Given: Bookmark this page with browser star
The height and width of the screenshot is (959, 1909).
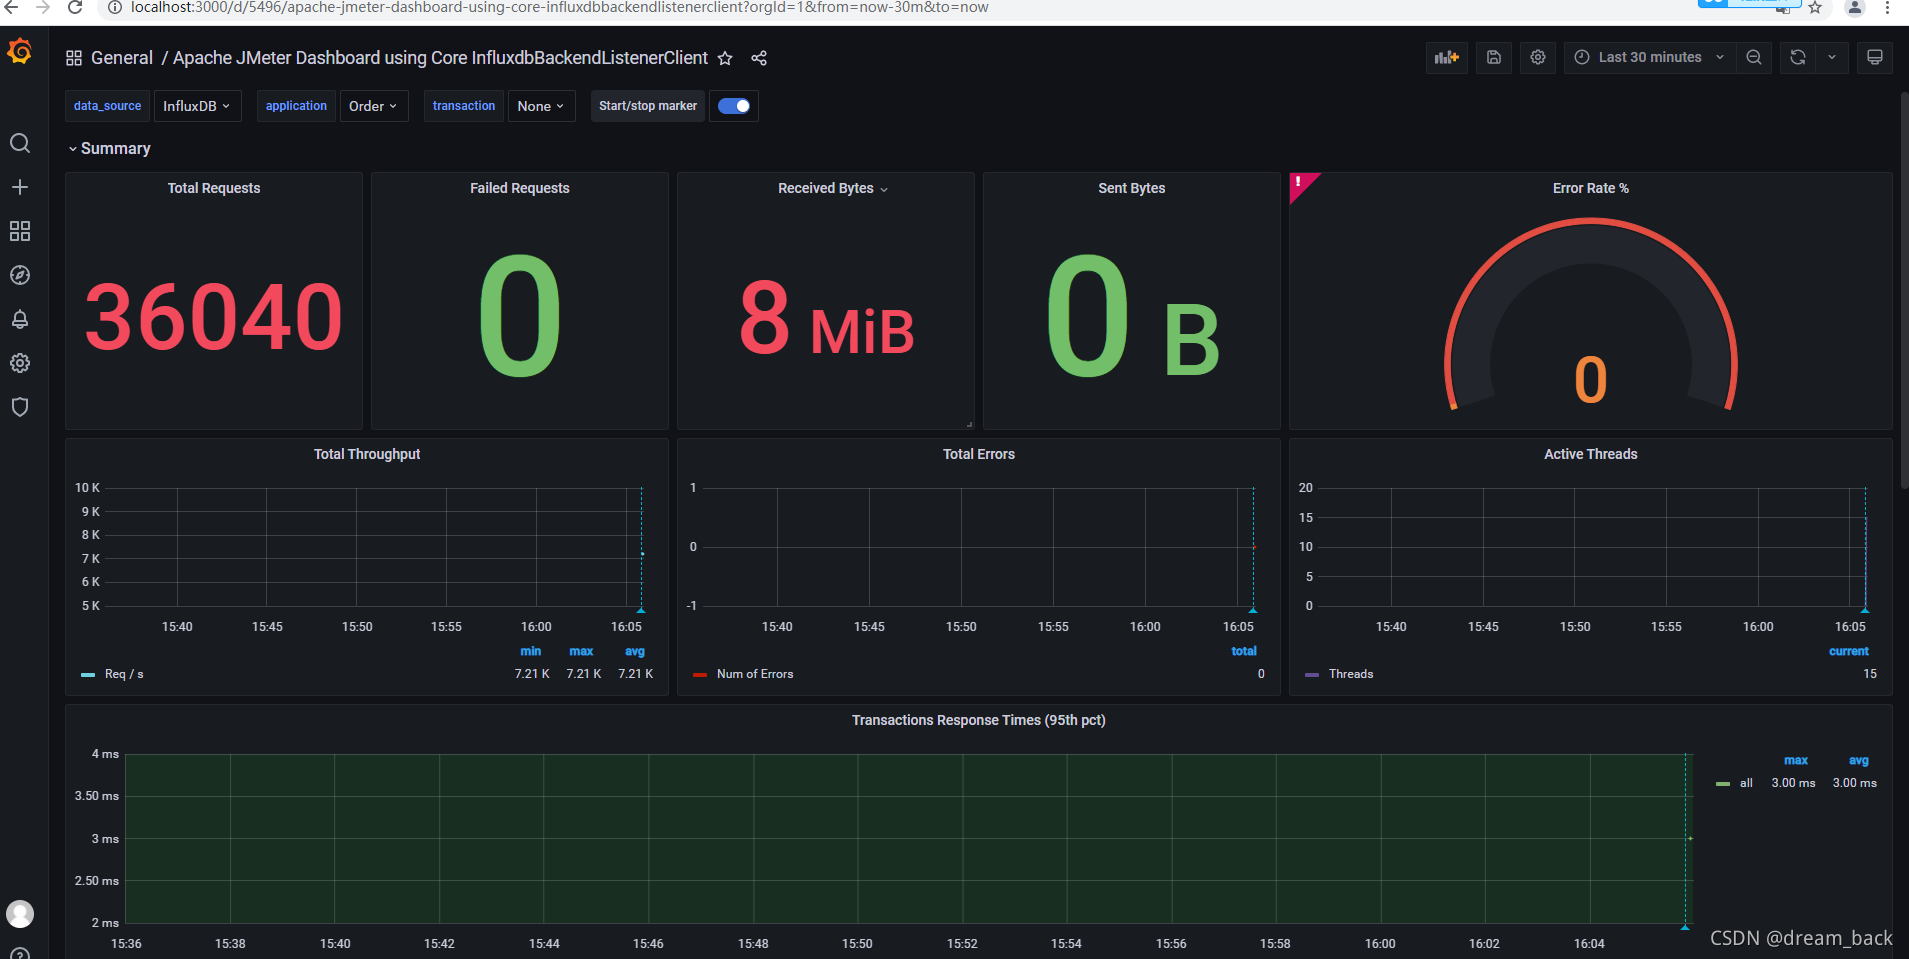Looking at the screenshot, I should (x=1815, y=8).
